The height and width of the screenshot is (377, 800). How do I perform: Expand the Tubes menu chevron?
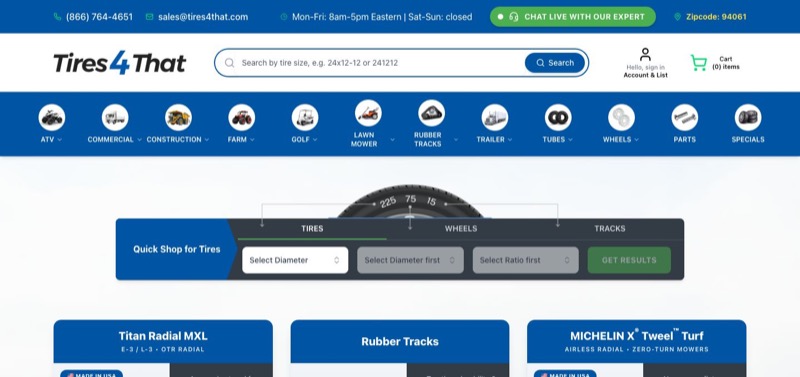570,140
